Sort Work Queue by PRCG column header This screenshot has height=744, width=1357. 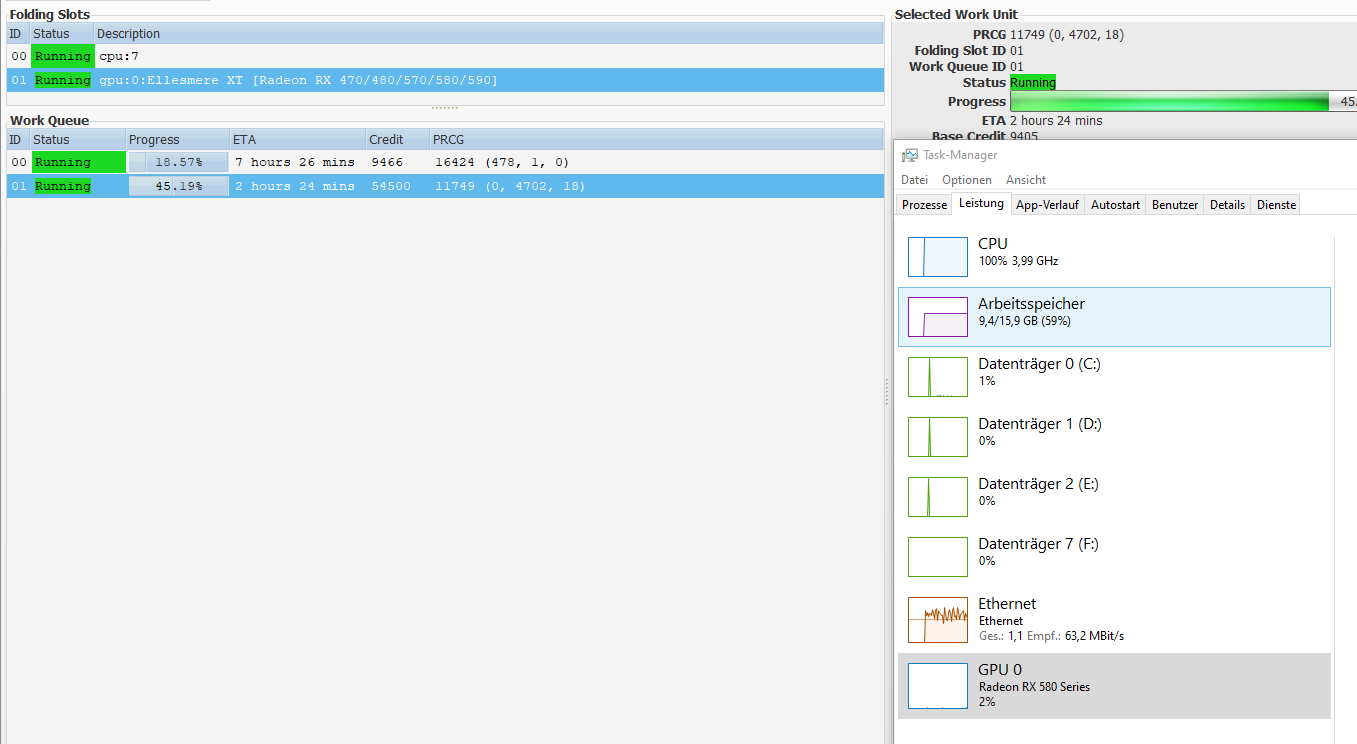tap(657, 140)
